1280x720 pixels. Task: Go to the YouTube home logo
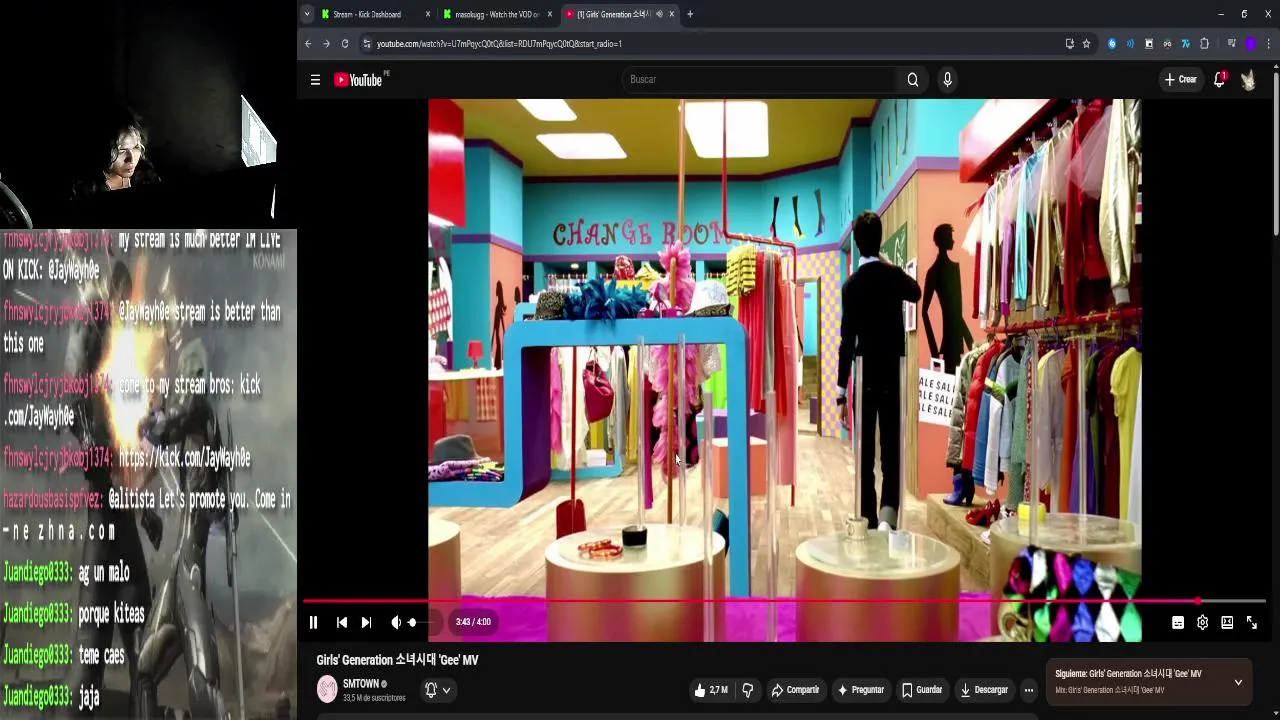(360, 80)
